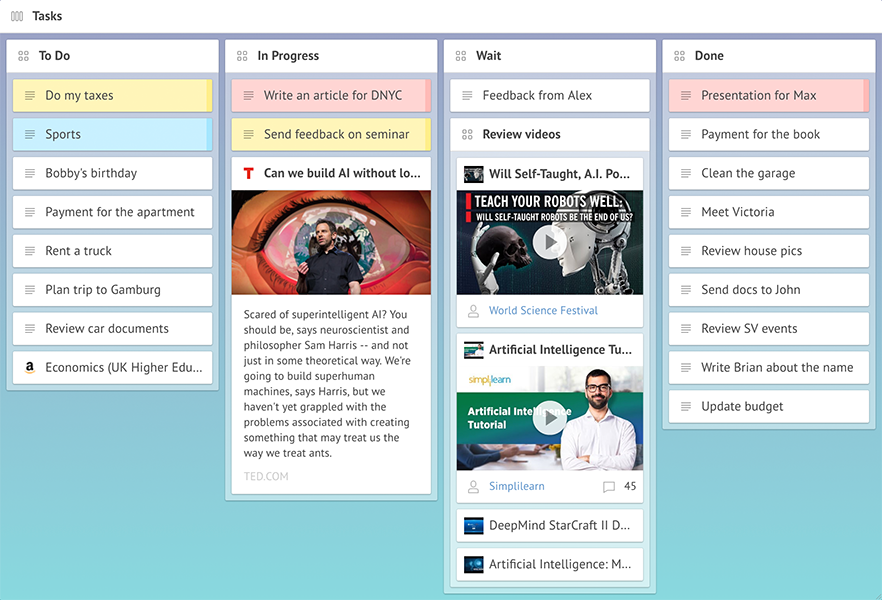This screenshot has width=882, height=600.
Task: Click the yellow color edge on Do my taxes
Action: point(209,96)
